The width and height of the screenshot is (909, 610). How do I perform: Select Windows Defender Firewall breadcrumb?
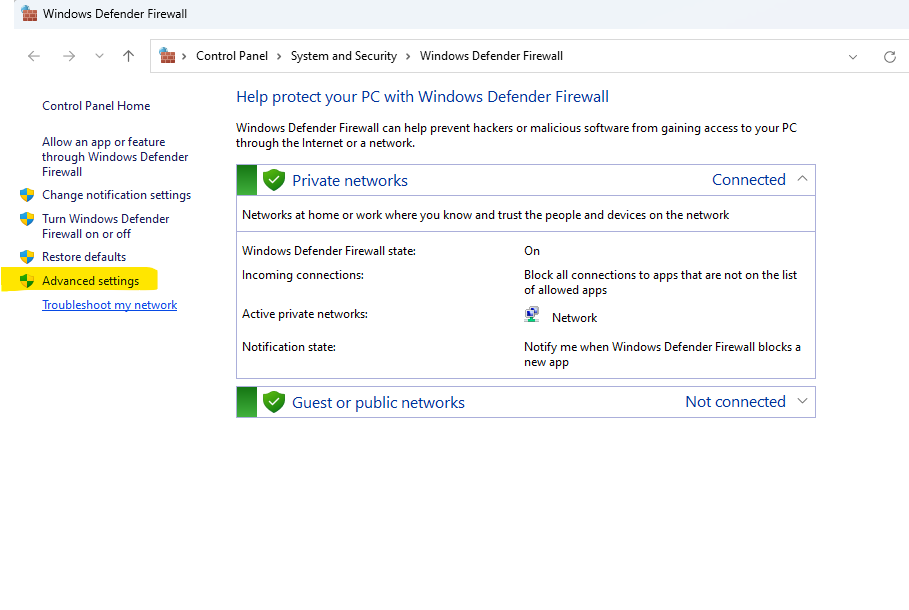point(491,56)
